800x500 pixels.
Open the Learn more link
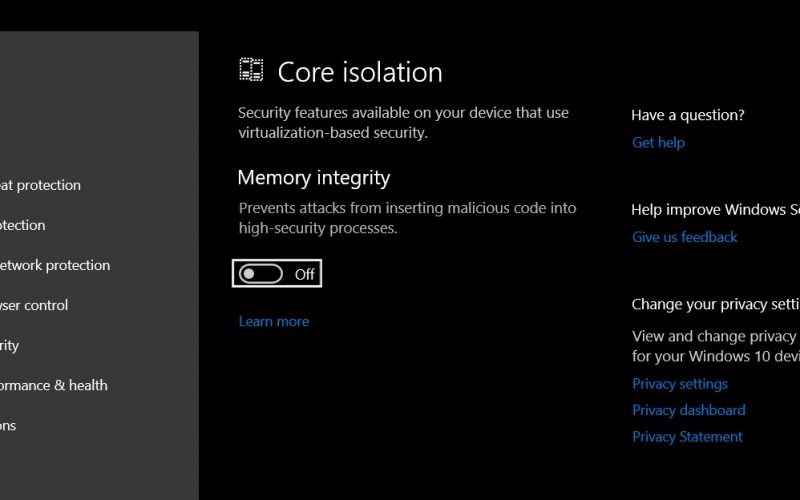tap(273, 321)
